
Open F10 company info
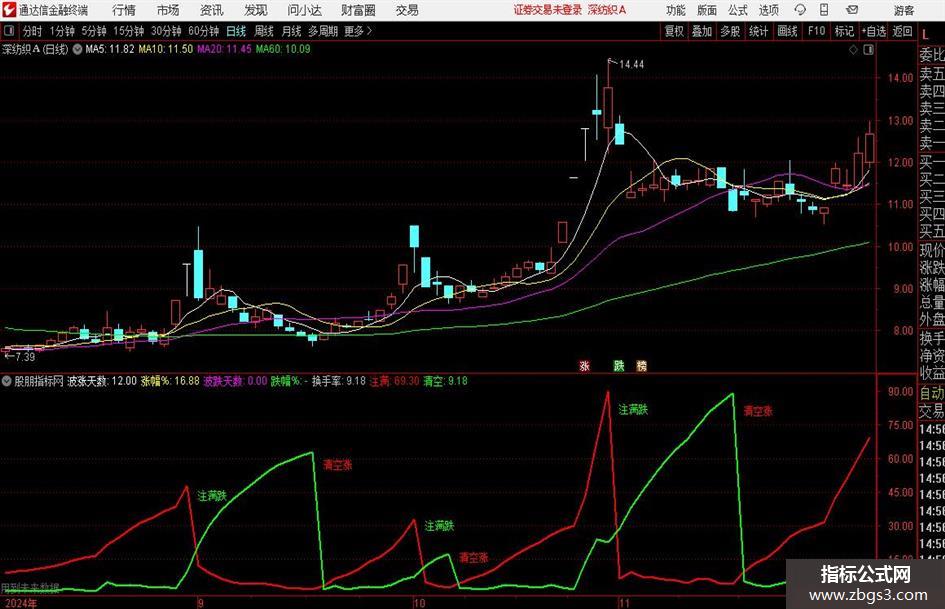pos(817,31)
